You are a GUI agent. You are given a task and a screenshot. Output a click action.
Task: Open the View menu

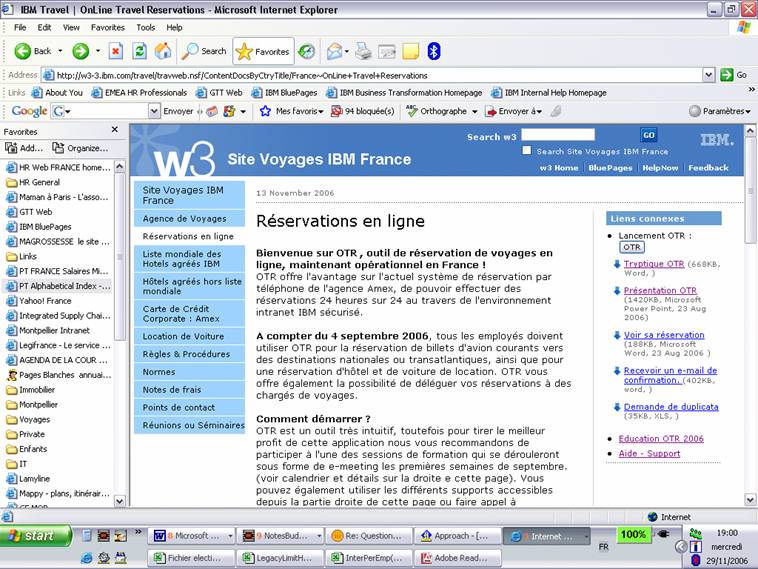[x=71, y=28]
